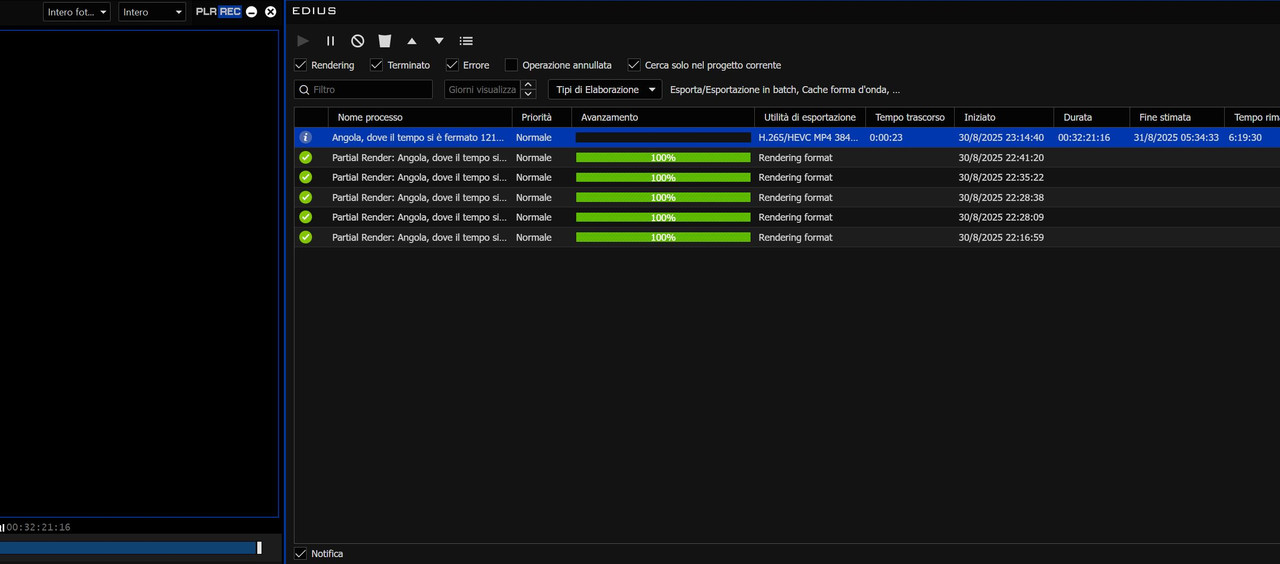
Task: Click progress bar of the Angola export job
Action: point(663,137)
